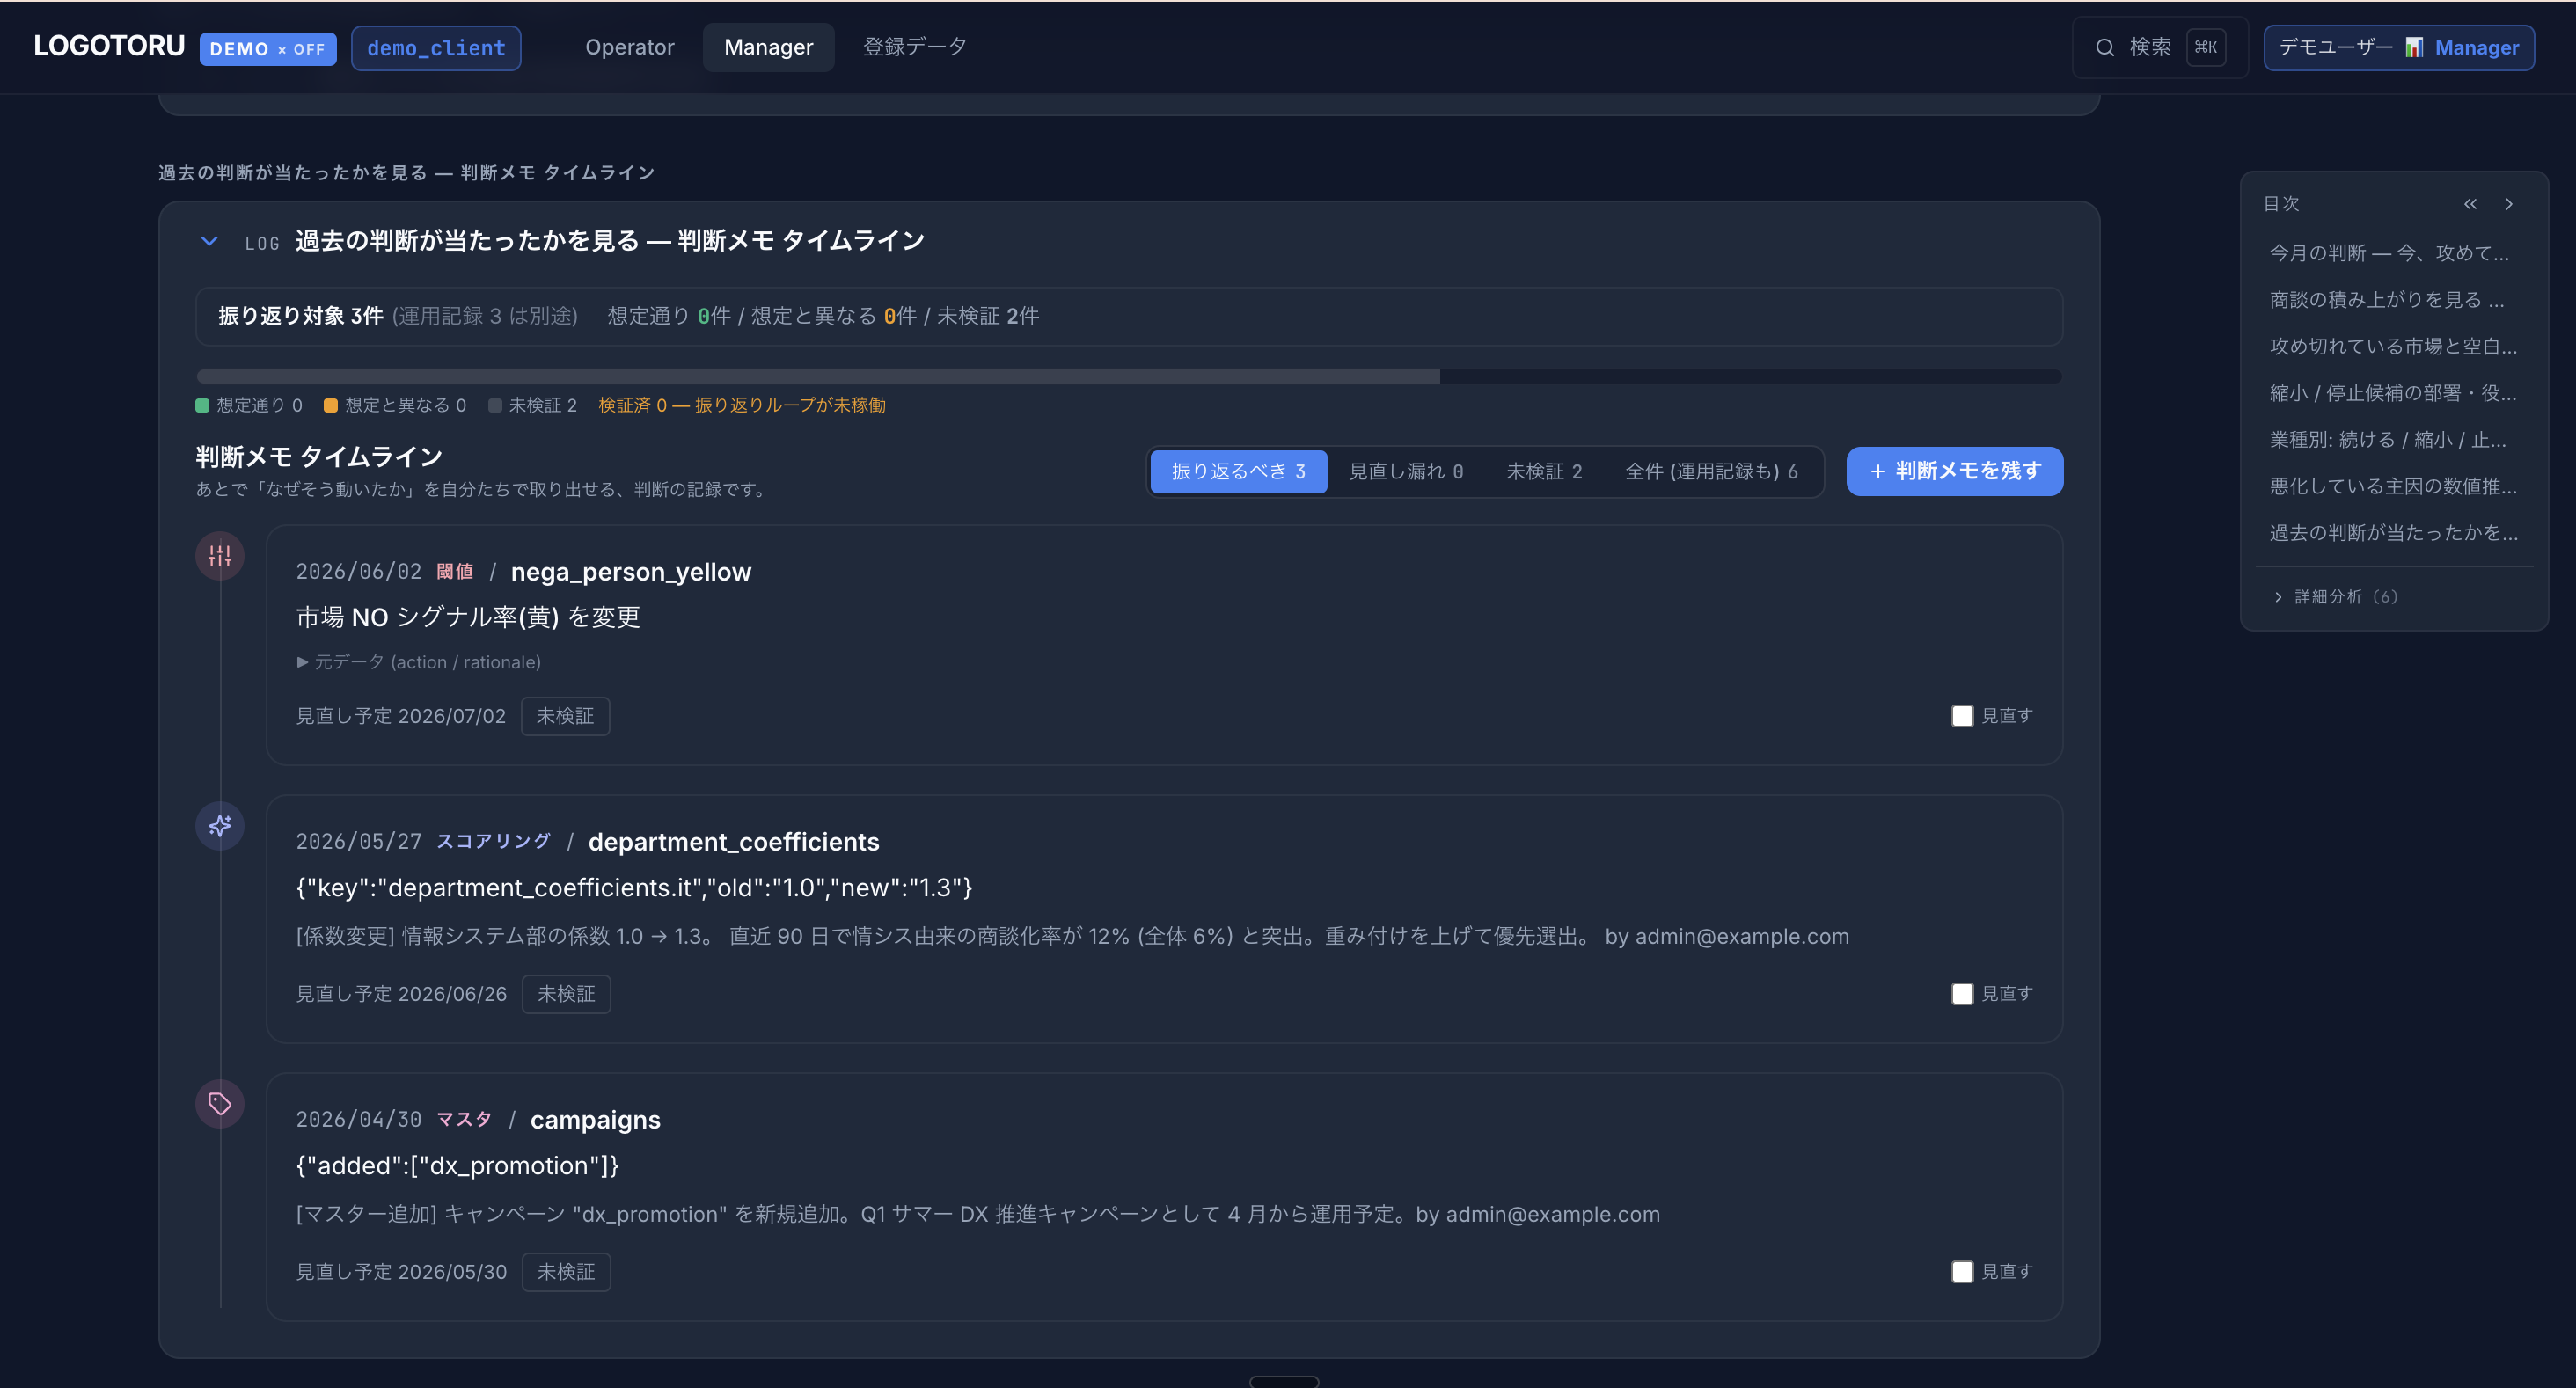
Task: Open the 登録データ tab
Action: [914, 47]
